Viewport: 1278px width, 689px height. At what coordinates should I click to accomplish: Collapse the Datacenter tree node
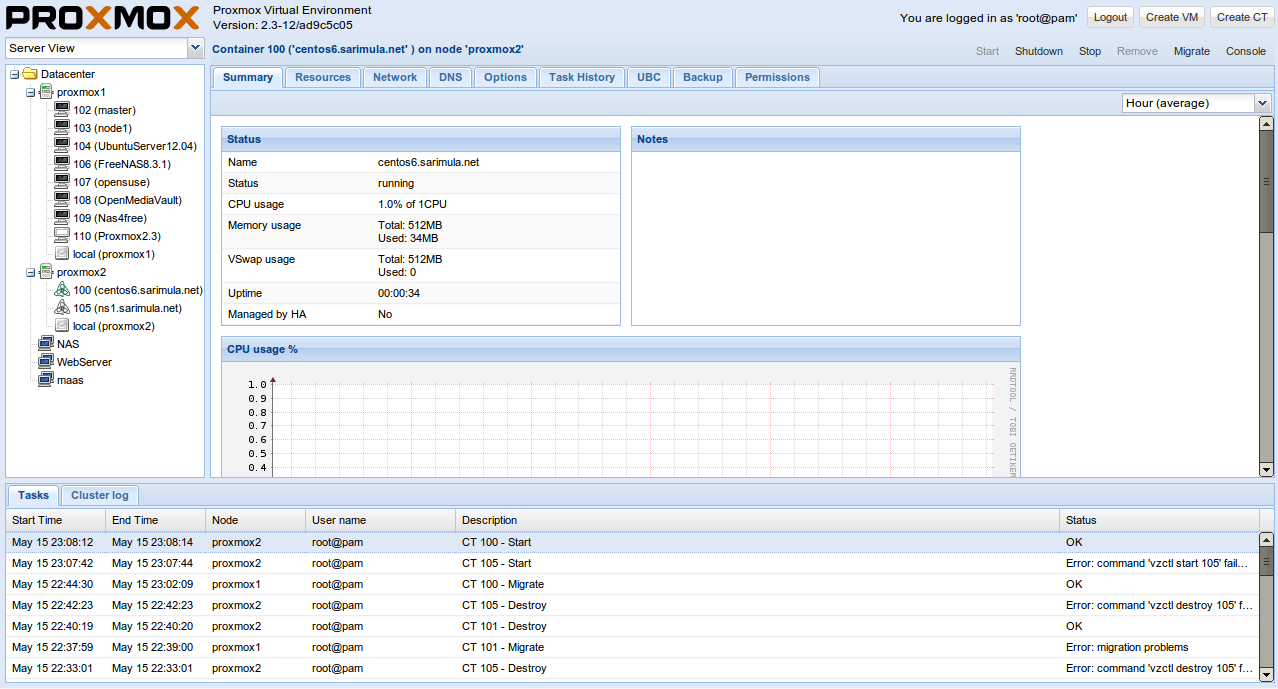pyautogui.click(x=14, y=74)
